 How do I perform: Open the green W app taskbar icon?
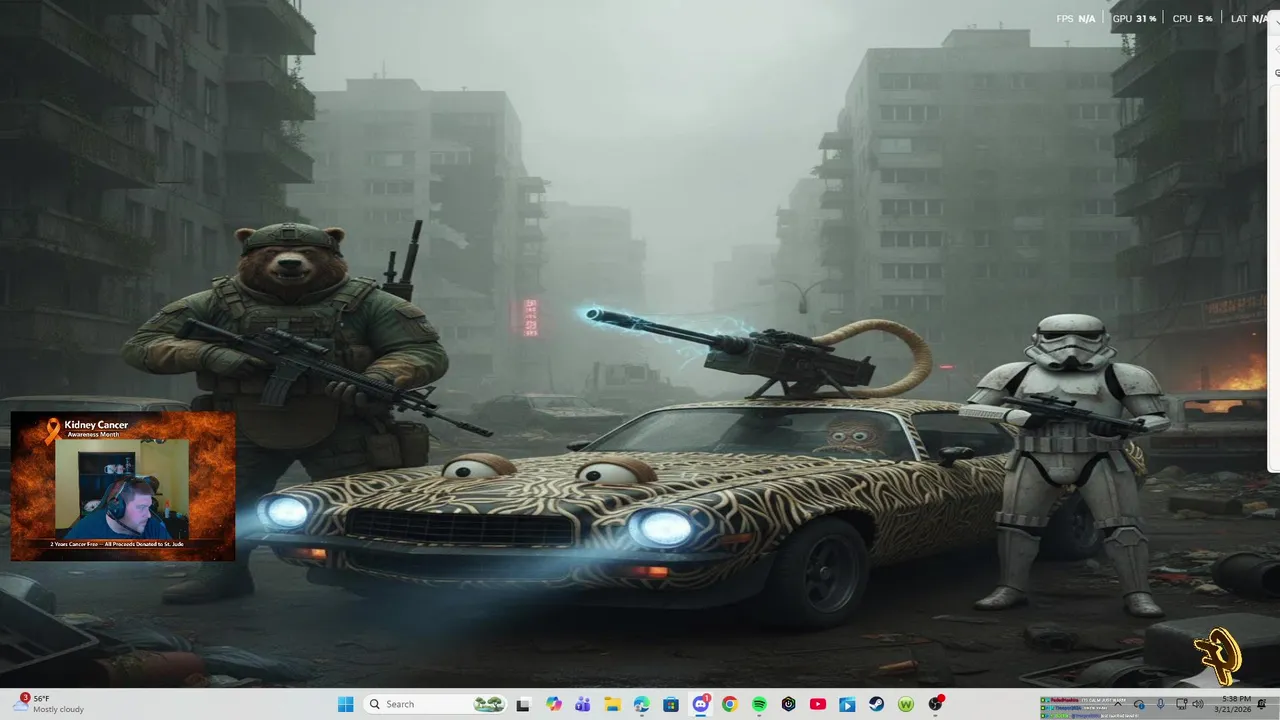[907, 704]
